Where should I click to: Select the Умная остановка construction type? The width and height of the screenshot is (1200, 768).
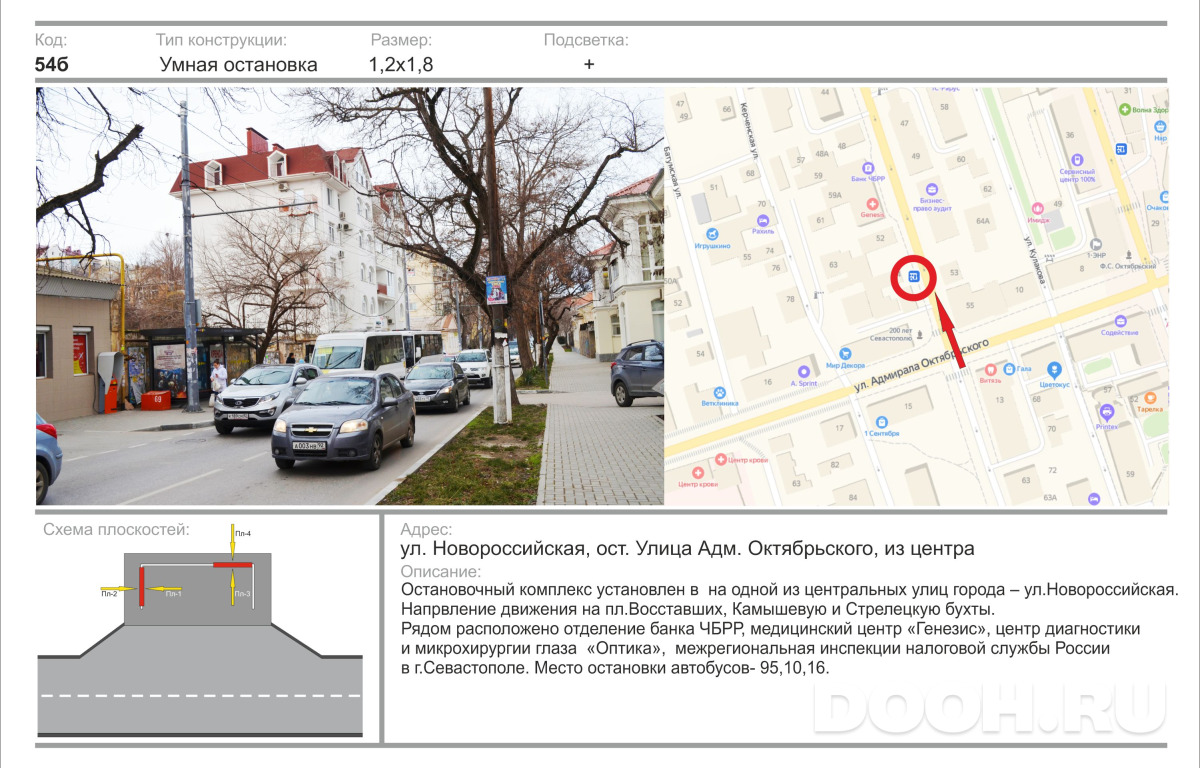(x=238, y=65)
